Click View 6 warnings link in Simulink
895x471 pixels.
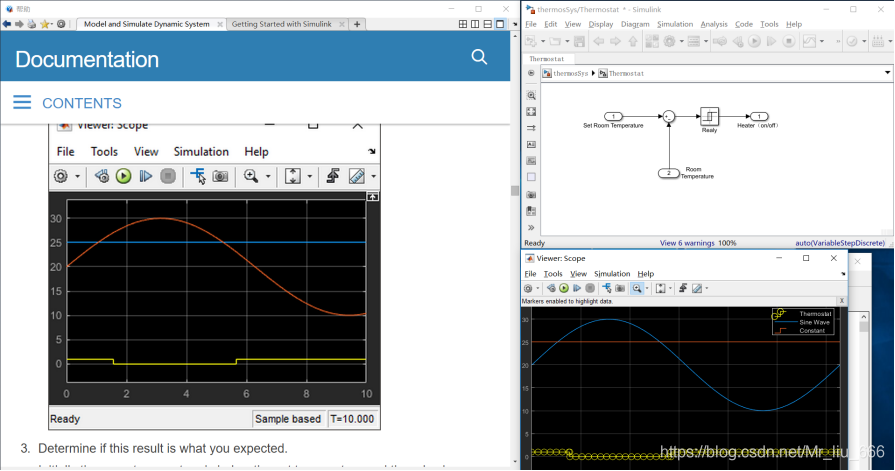[687, 243]
